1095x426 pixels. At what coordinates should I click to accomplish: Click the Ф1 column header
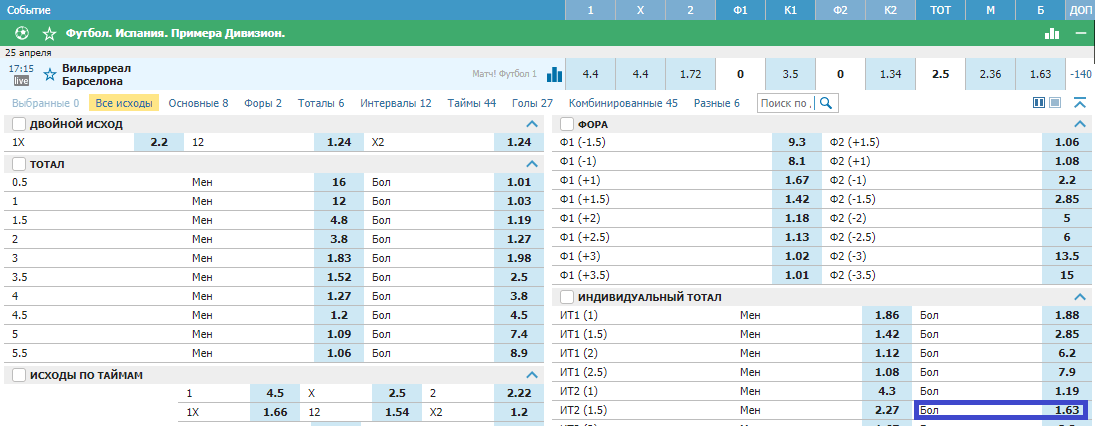click(740, 10)
